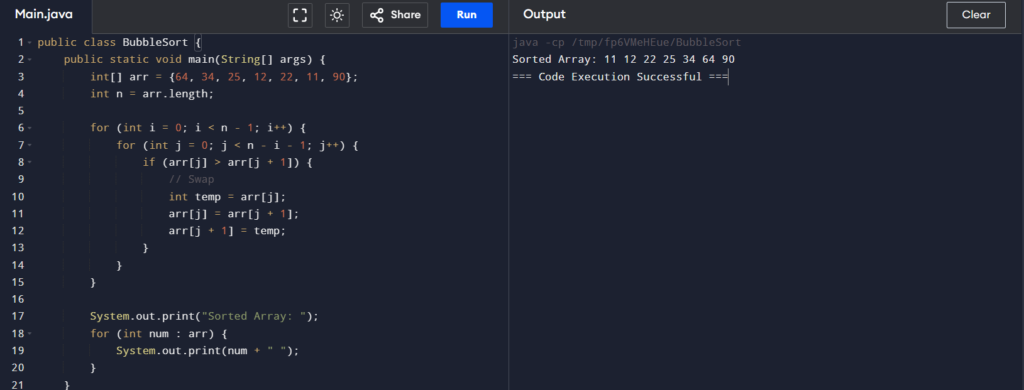Click 'for (int num : arr) {' line
Screen dimensions: 1024x390
pyautogui.click(x=159, y=333)
